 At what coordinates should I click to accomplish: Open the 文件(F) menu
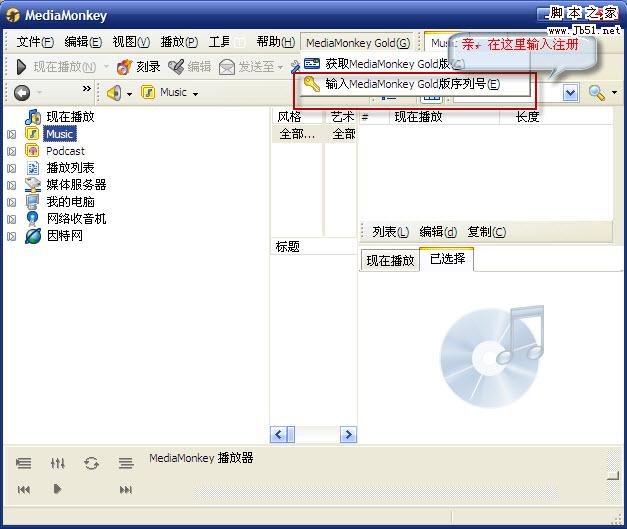[x=35, y=42]
